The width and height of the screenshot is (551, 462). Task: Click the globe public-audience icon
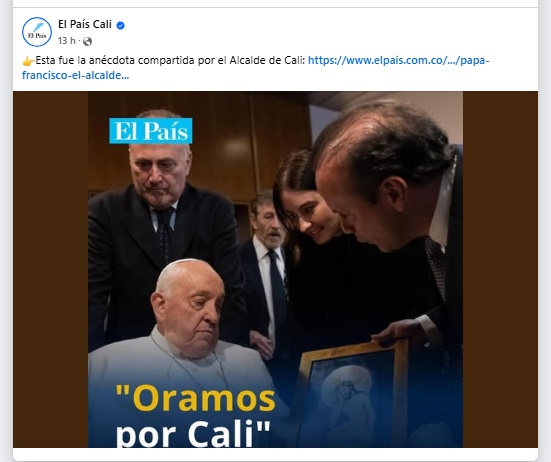[x=87, y=41]
